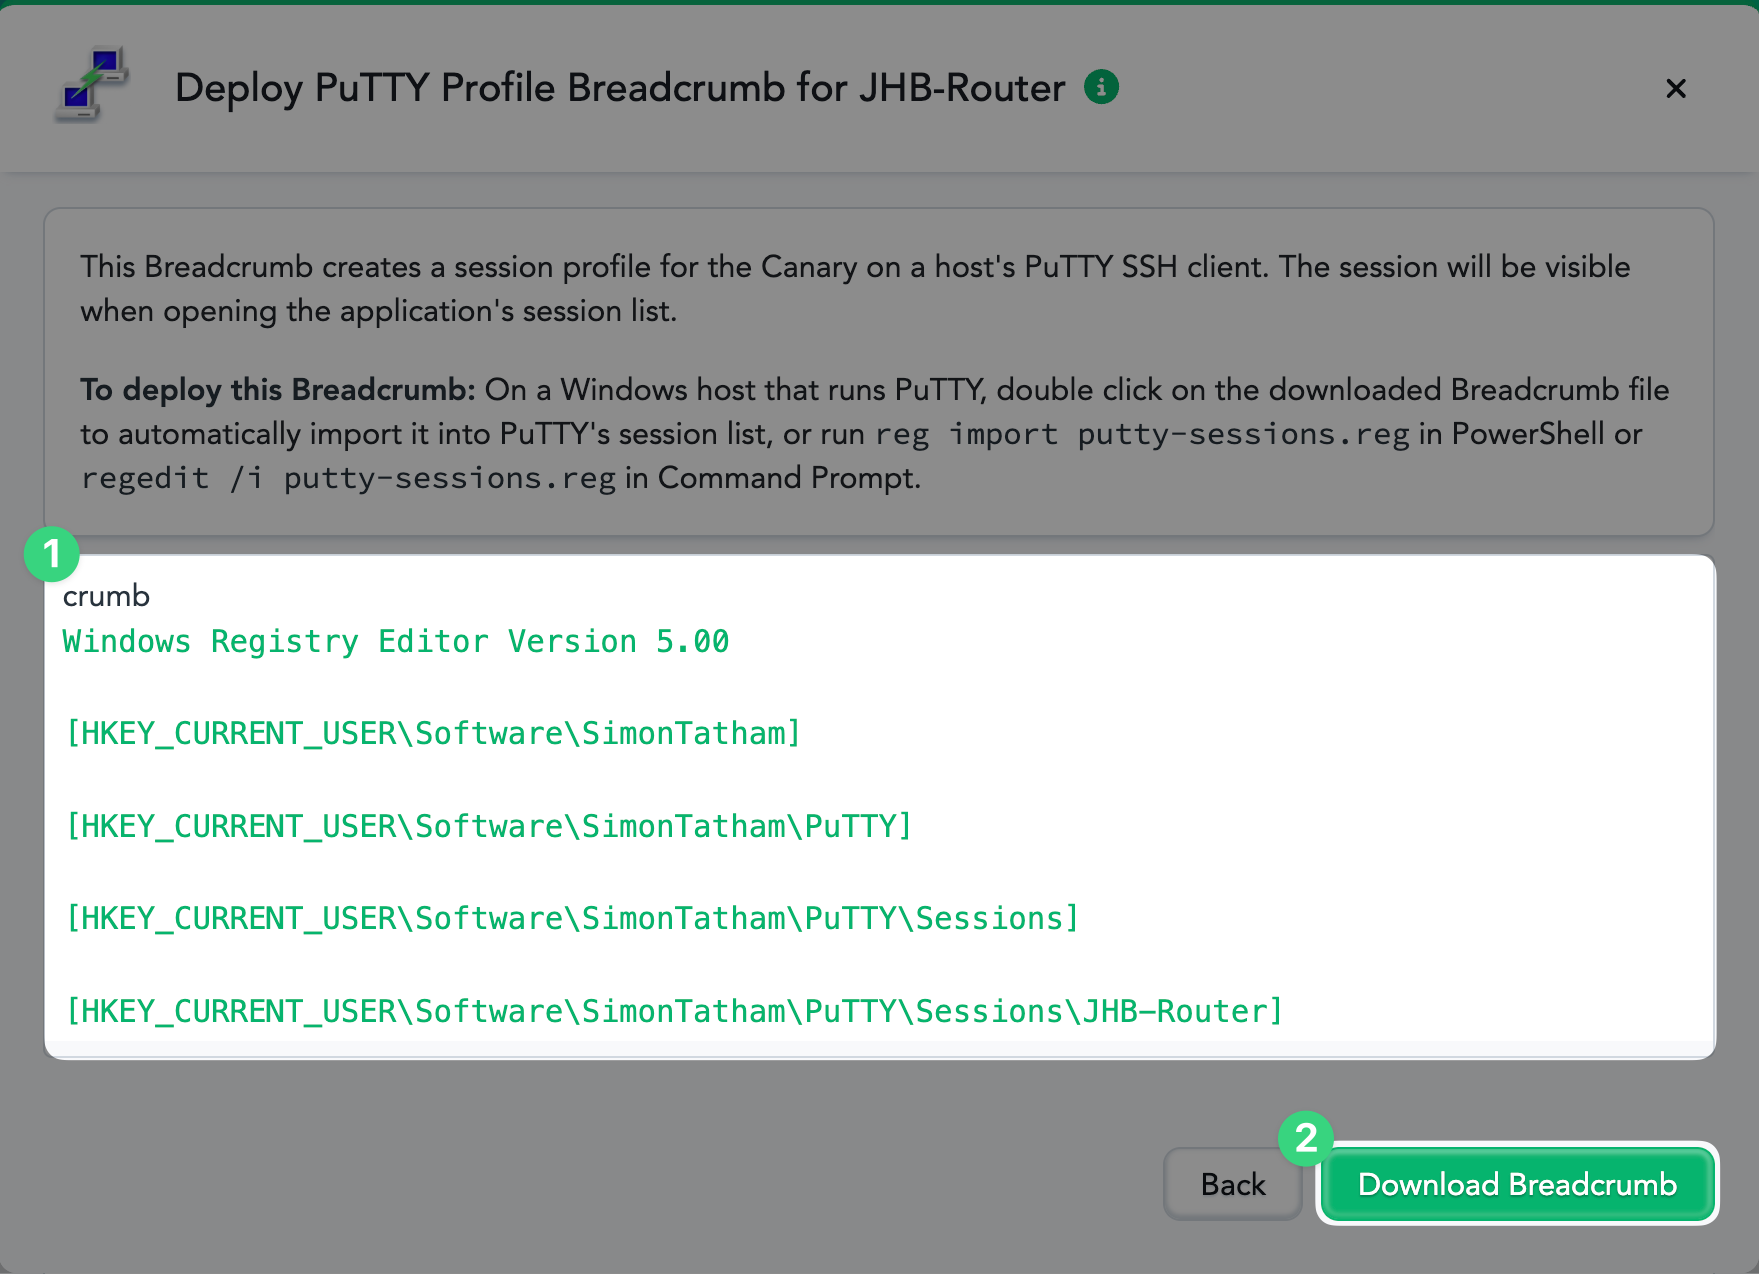Click the PuTTY computers icon in header

point(91,85)
